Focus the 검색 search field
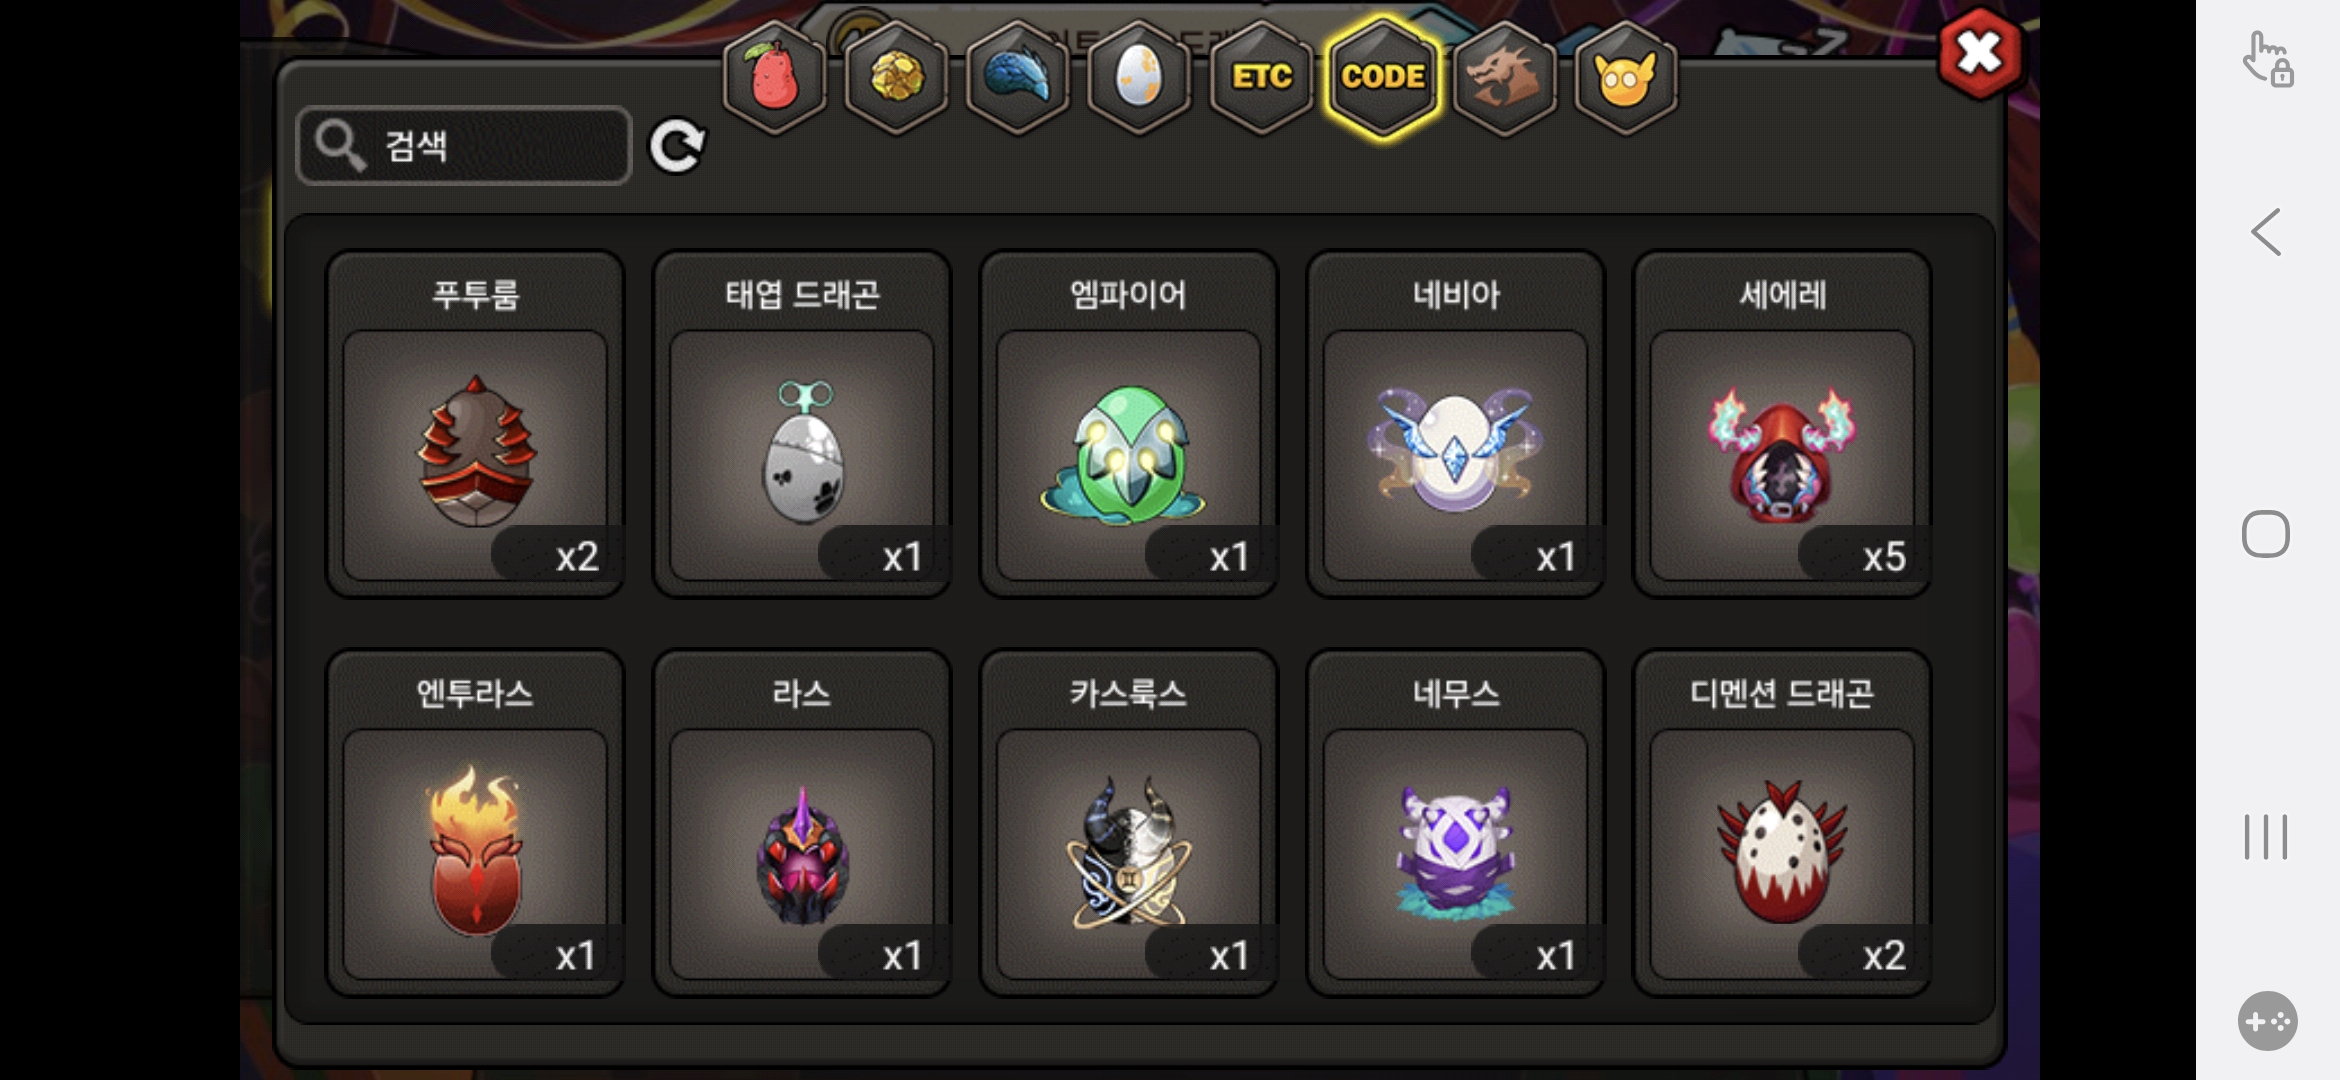The height and width of the screenshot is (1080, 2340). (464, 146)
